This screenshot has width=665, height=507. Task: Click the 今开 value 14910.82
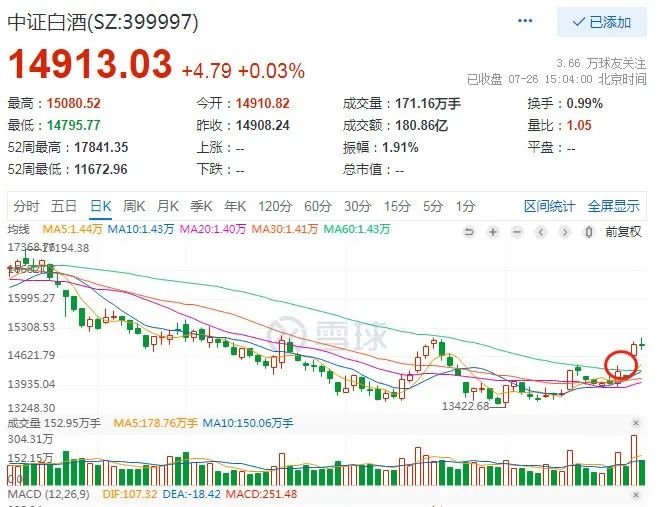(263, 103)
